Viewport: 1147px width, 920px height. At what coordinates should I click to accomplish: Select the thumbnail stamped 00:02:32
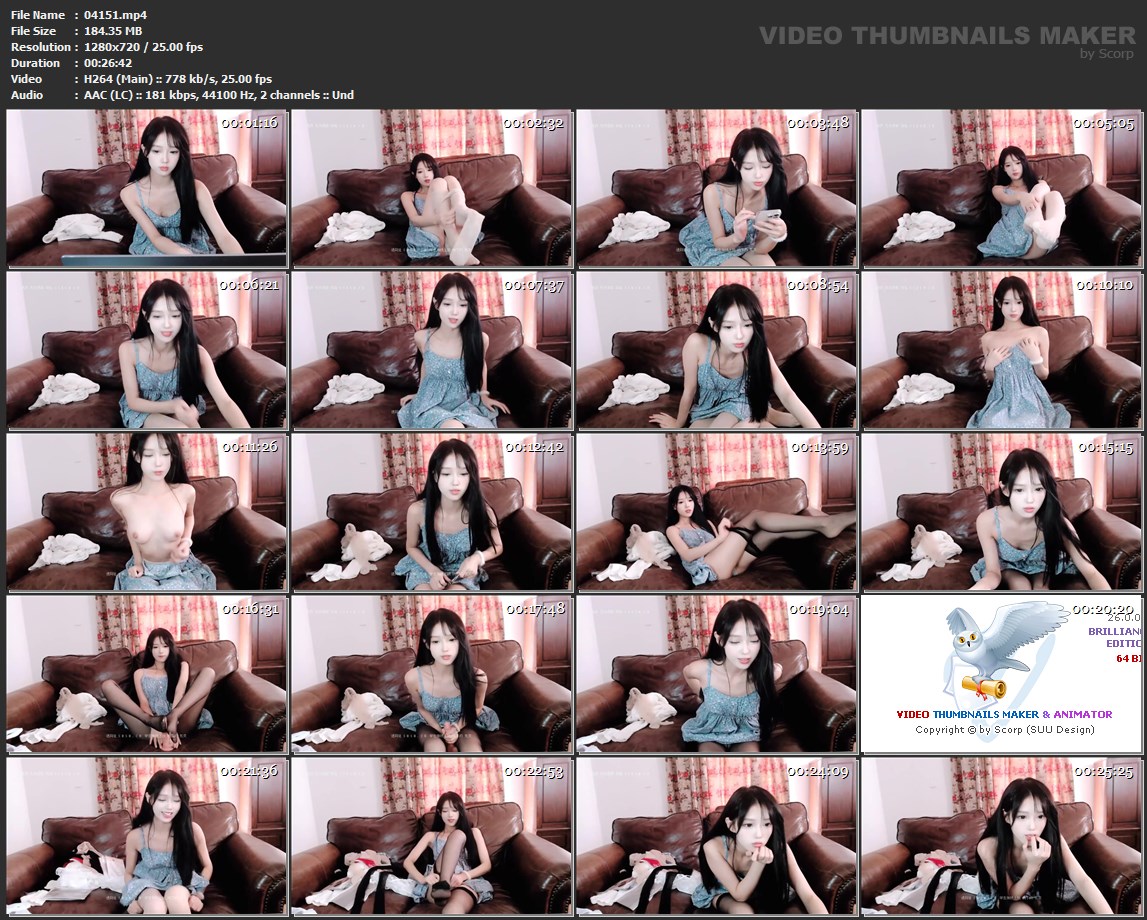click(432, 189)
